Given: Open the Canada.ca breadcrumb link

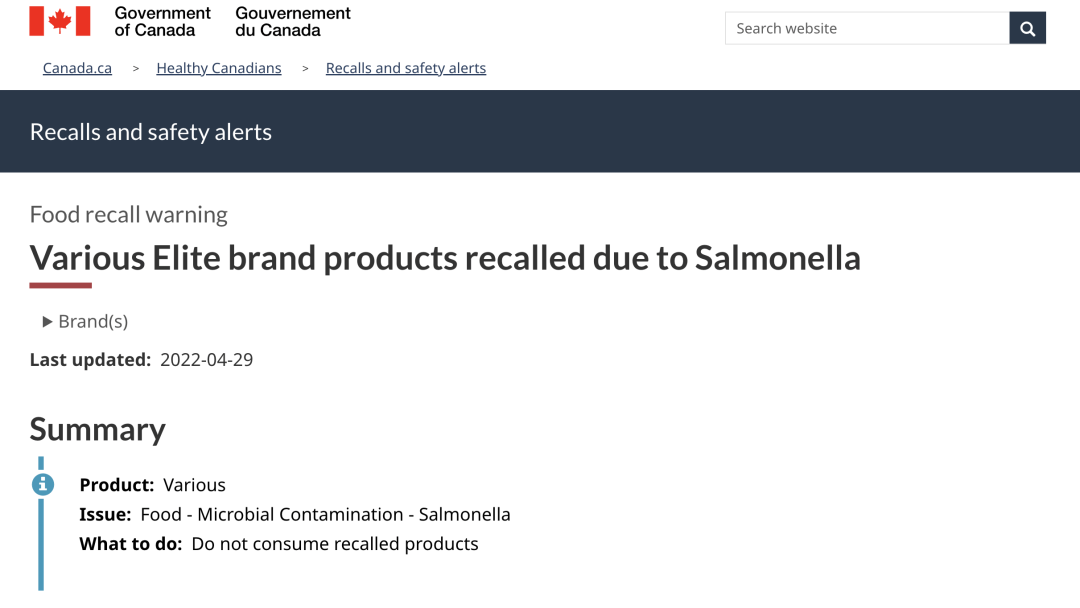Looking at the screenshot, I should point(77,68).
